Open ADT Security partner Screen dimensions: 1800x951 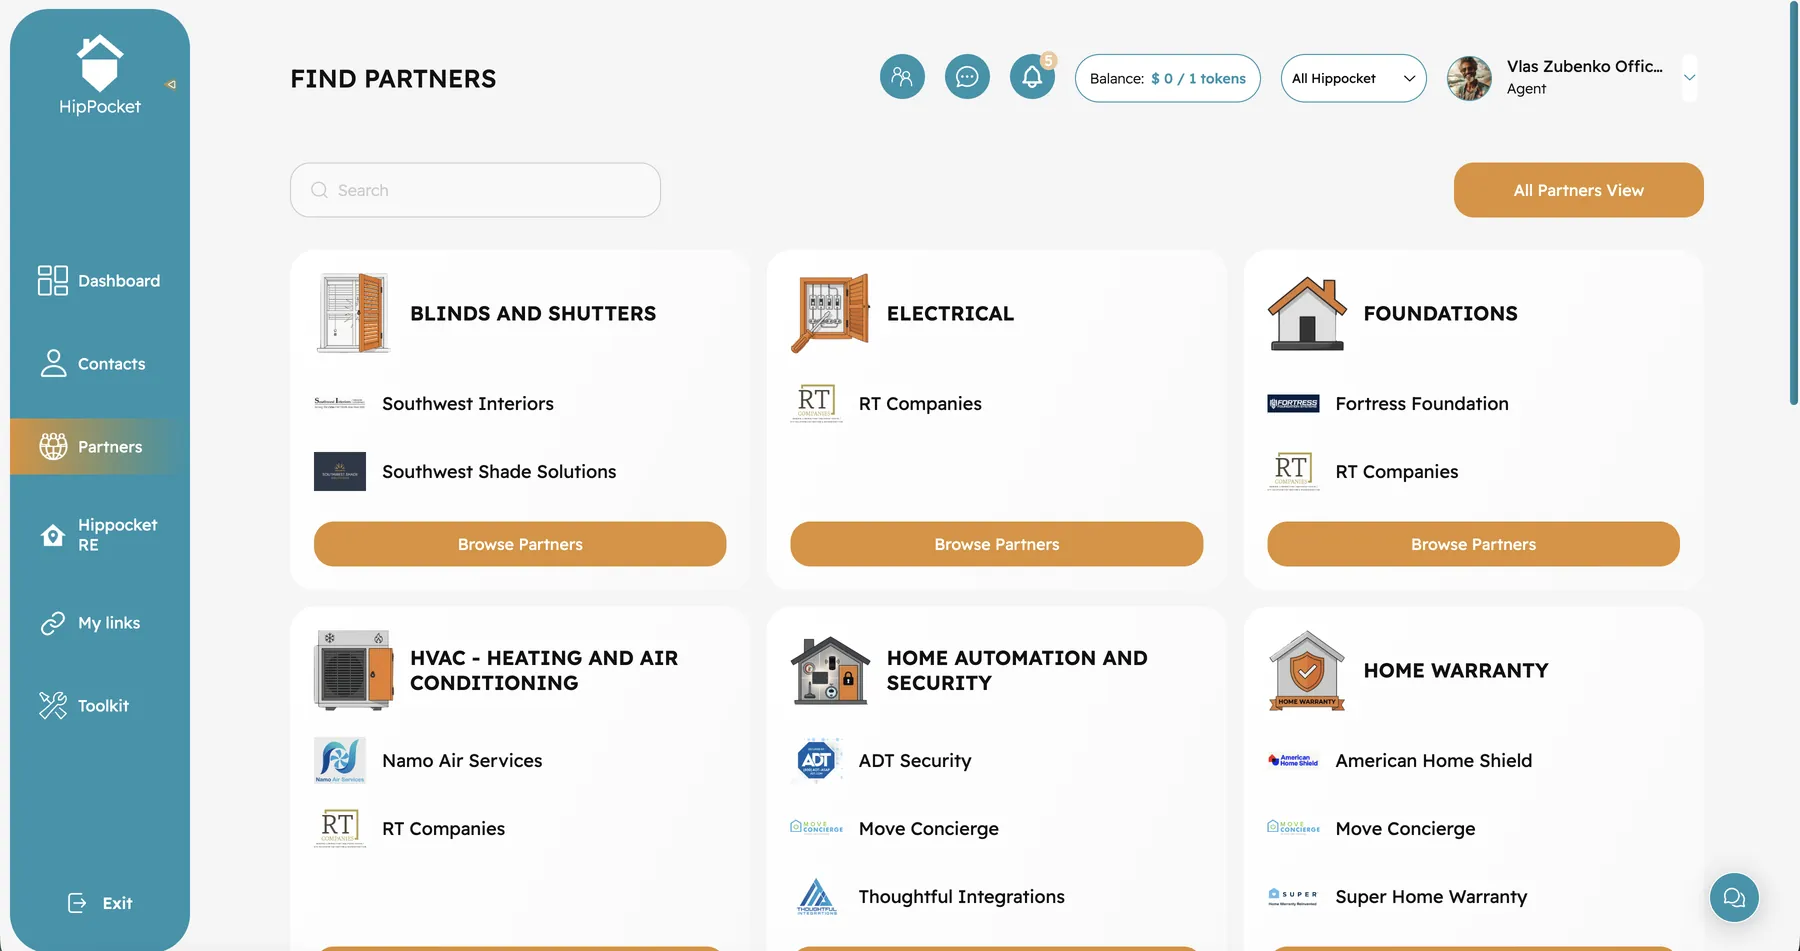[x=915, y=761]
